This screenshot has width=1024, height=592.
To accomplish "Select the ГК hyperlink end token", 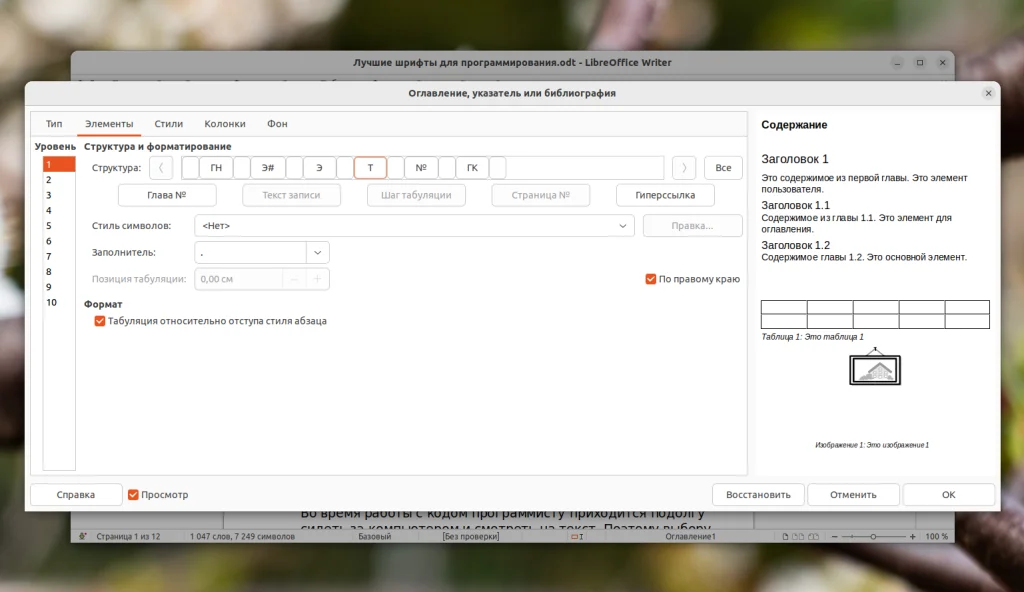I will [472, 167].
